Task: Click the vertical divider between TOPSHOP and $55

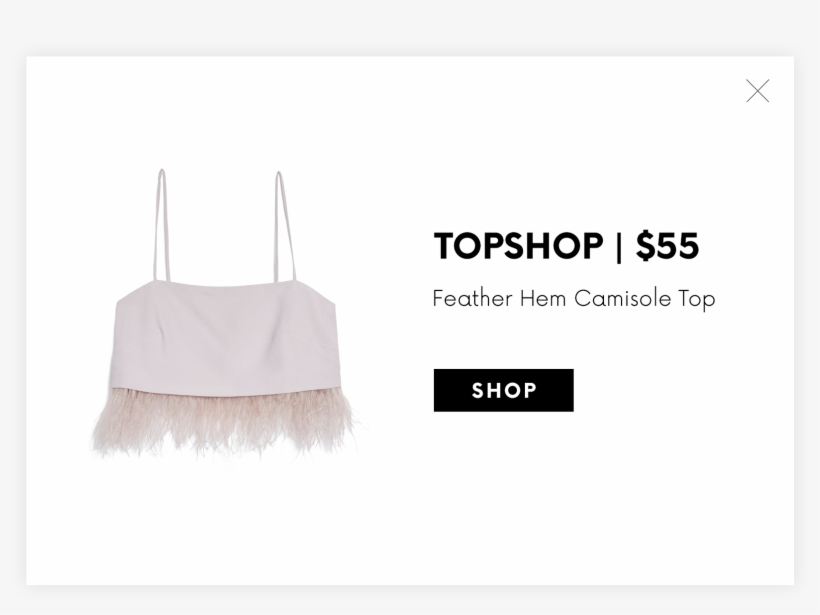Action: pos(619,246)
